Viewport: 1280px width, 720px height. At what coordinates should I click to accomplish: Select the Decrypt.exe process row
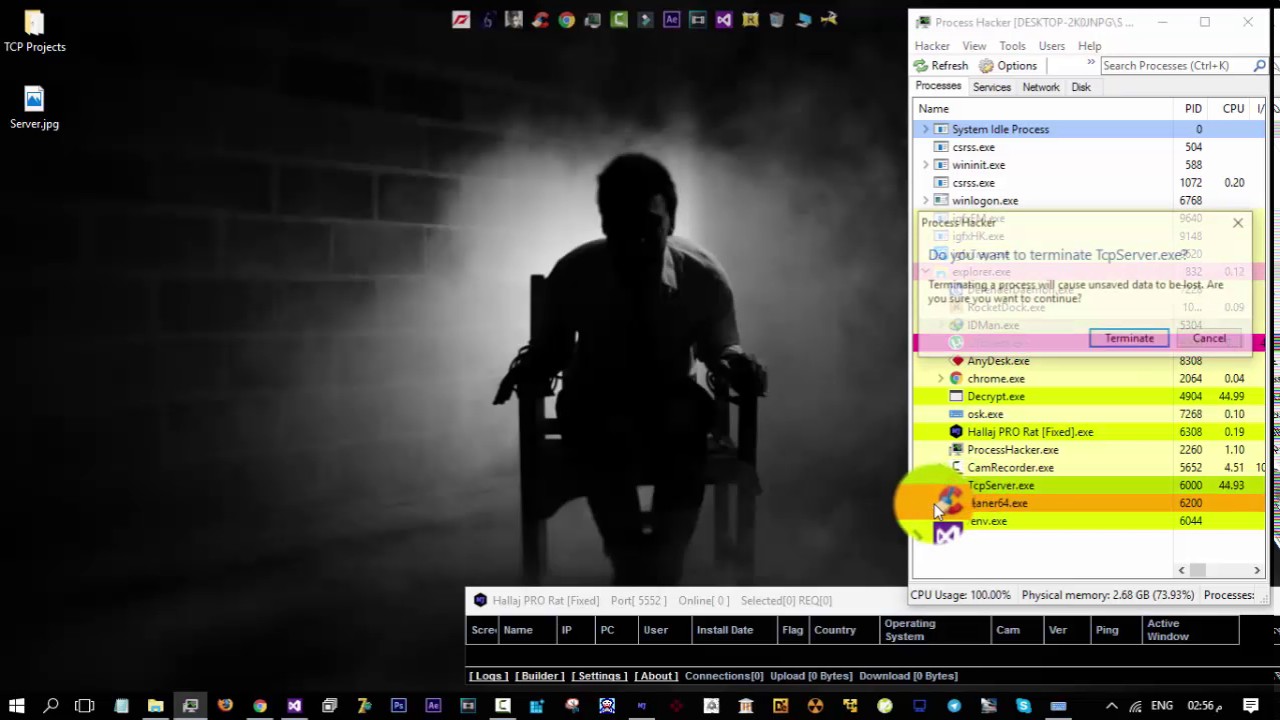click(1089, 397)
